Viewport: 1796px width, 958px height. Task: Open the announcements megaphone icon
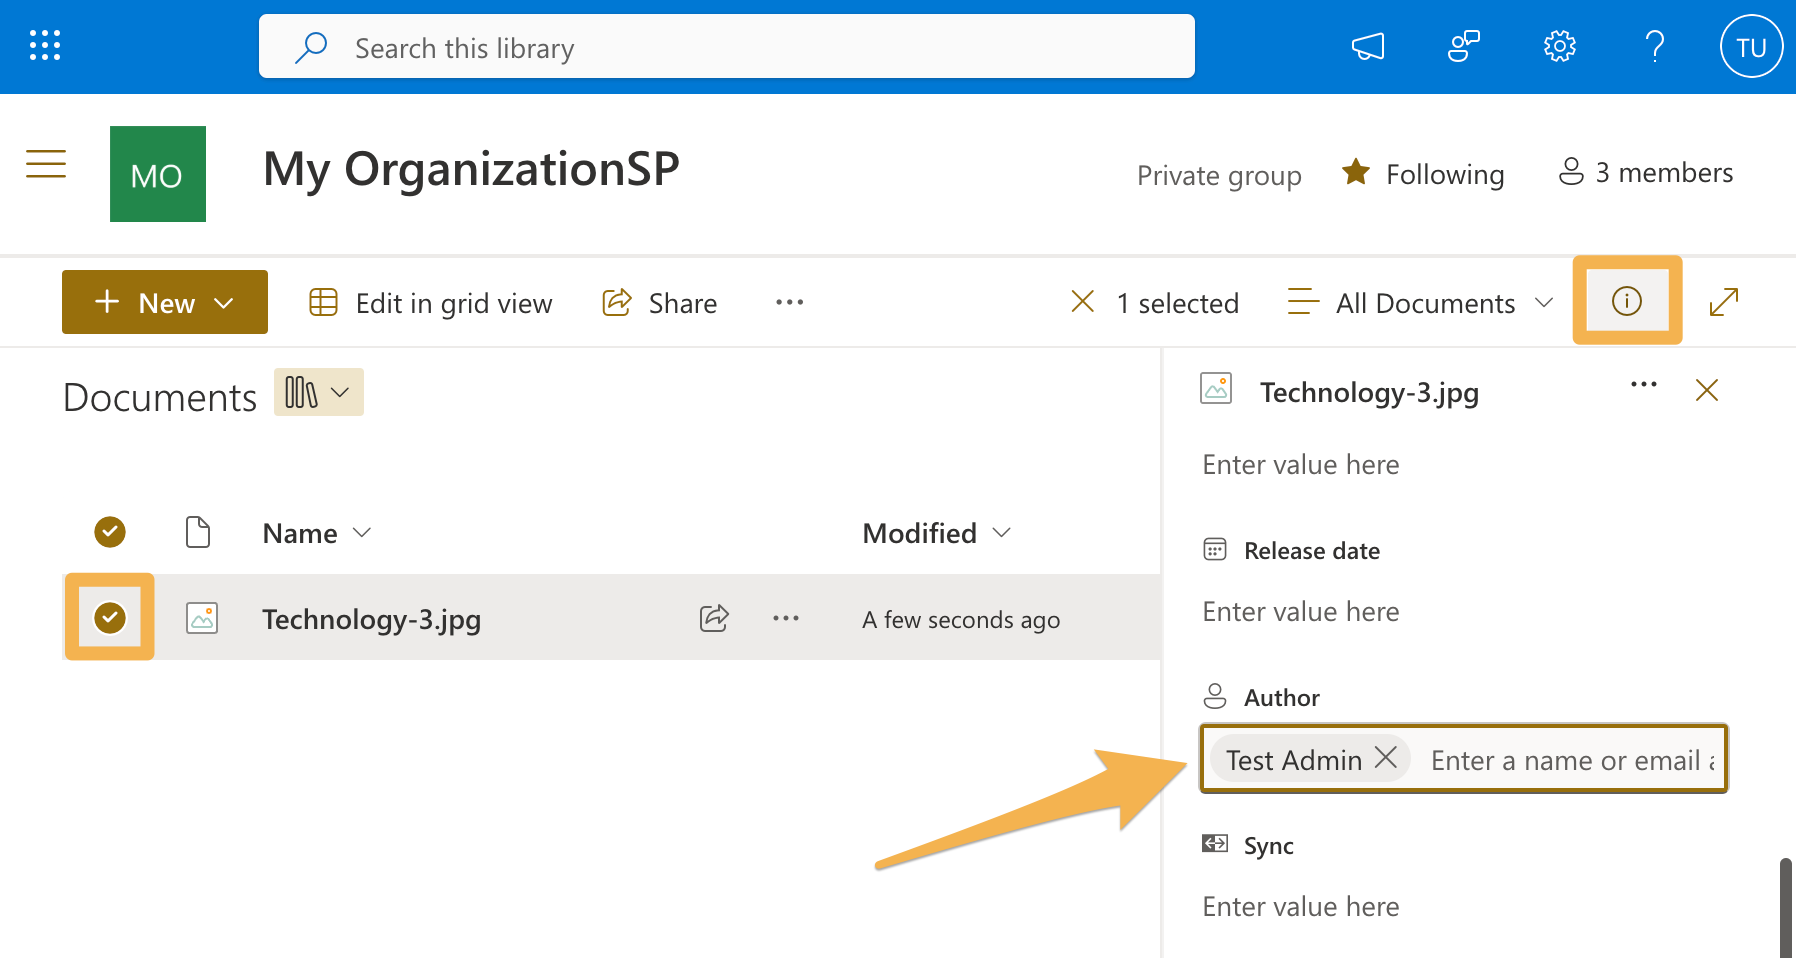(x=1368, y=45)
